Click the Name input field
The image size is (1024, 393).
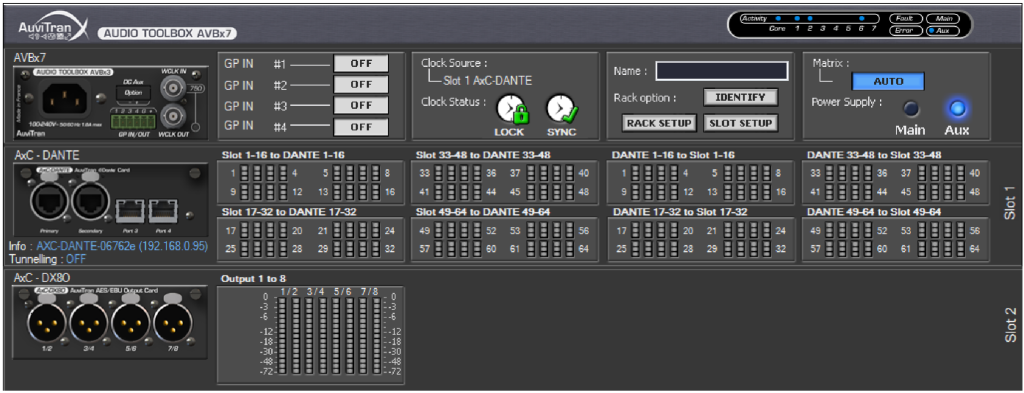coord(722,71)
